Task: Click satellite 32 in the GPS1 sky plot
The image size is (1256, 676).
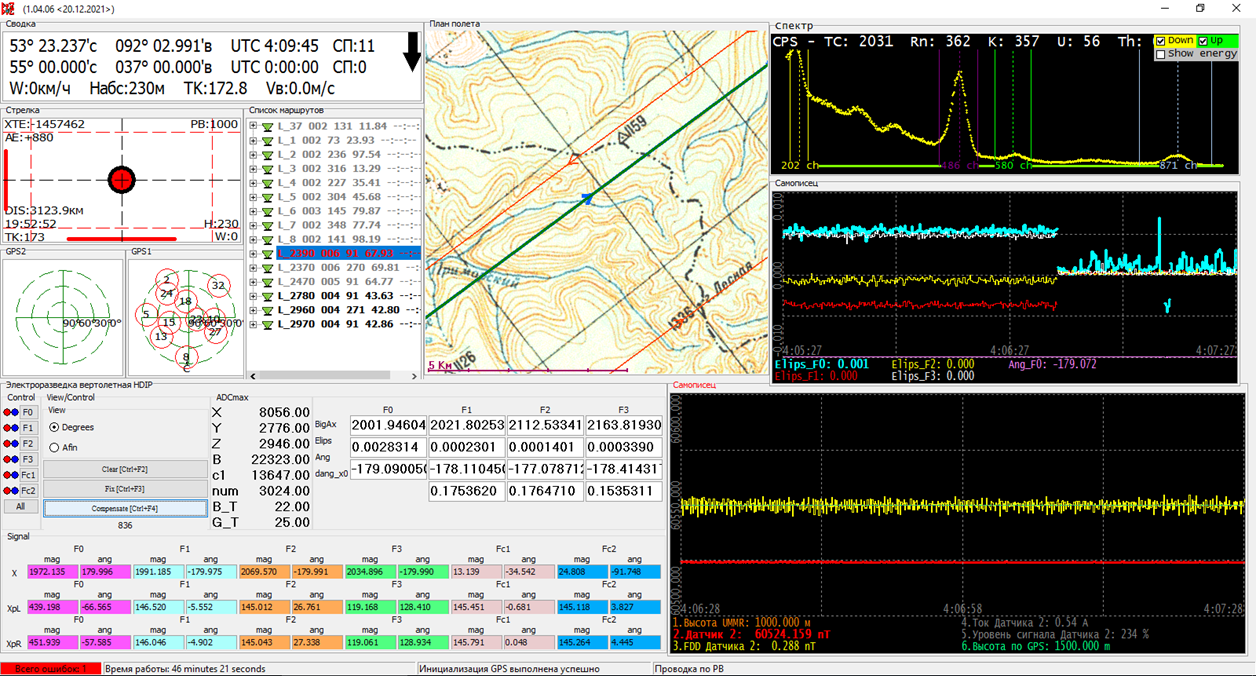Action: [218, 286]
